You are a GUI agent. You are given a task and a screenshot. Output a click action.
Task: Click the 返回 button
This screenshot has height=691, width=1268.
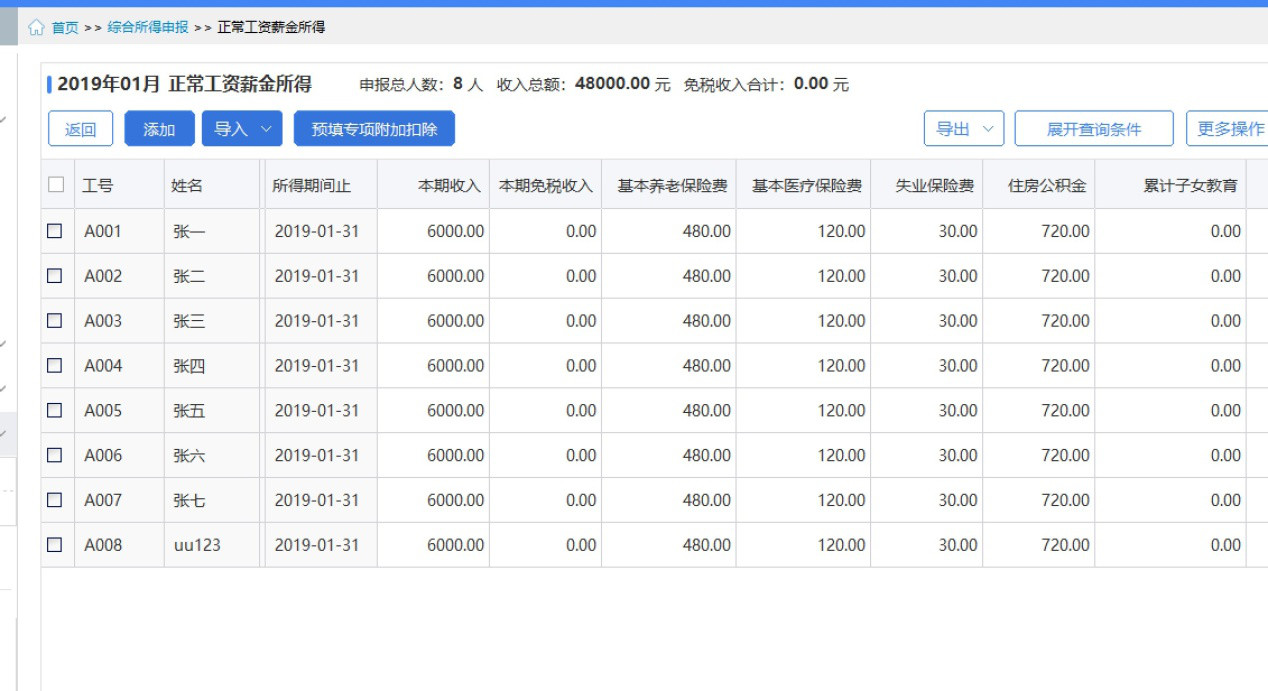point(81,129)
